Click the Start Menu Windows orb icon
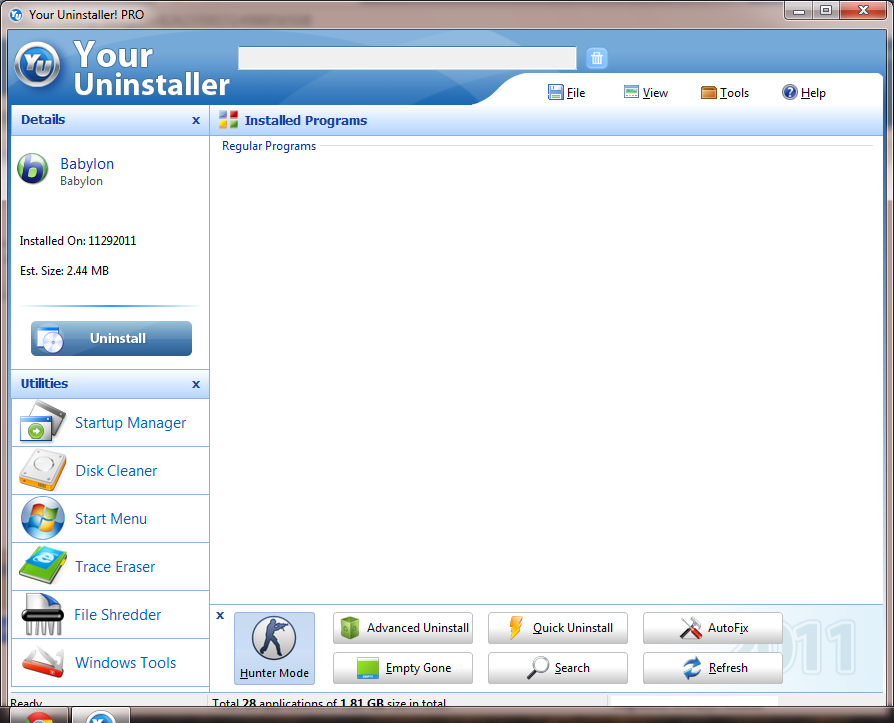 click(43, 518)
